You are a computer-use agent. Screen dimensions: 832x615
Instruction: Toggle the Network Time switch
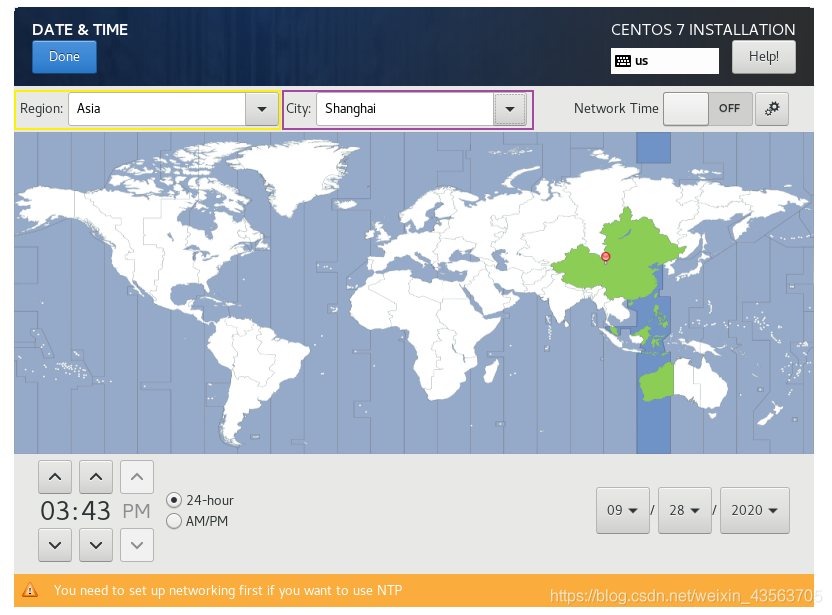pyautogui.click(x=707, y=109)
